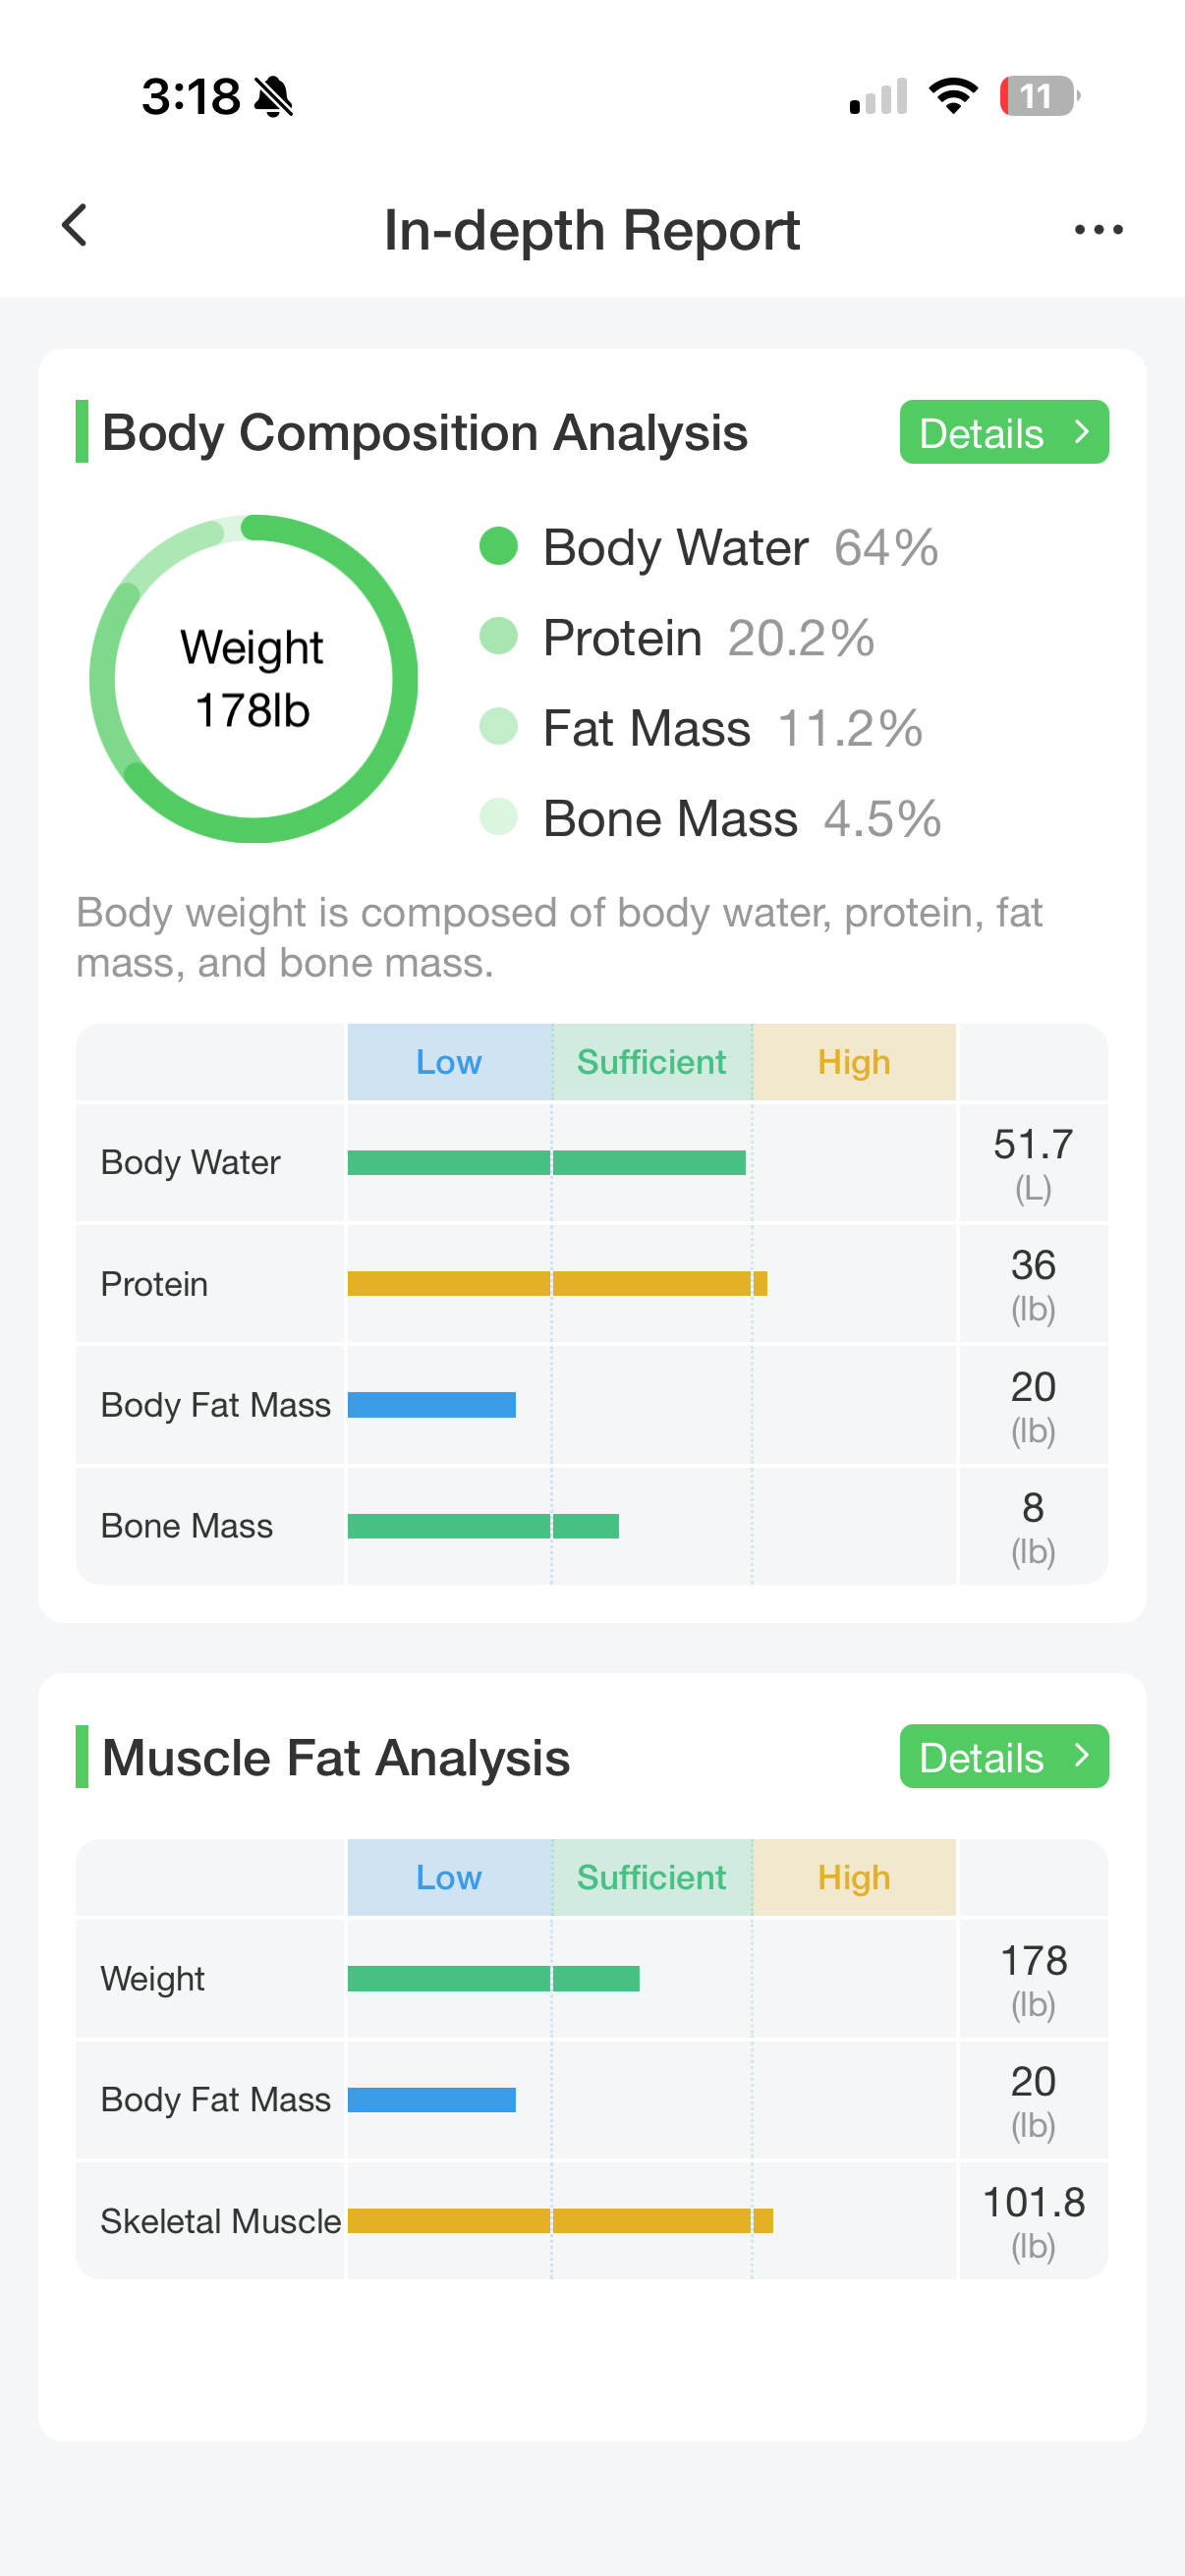1185x2576 pixels.
Task: Tap the back arrow icon
Action: [75, 226]
